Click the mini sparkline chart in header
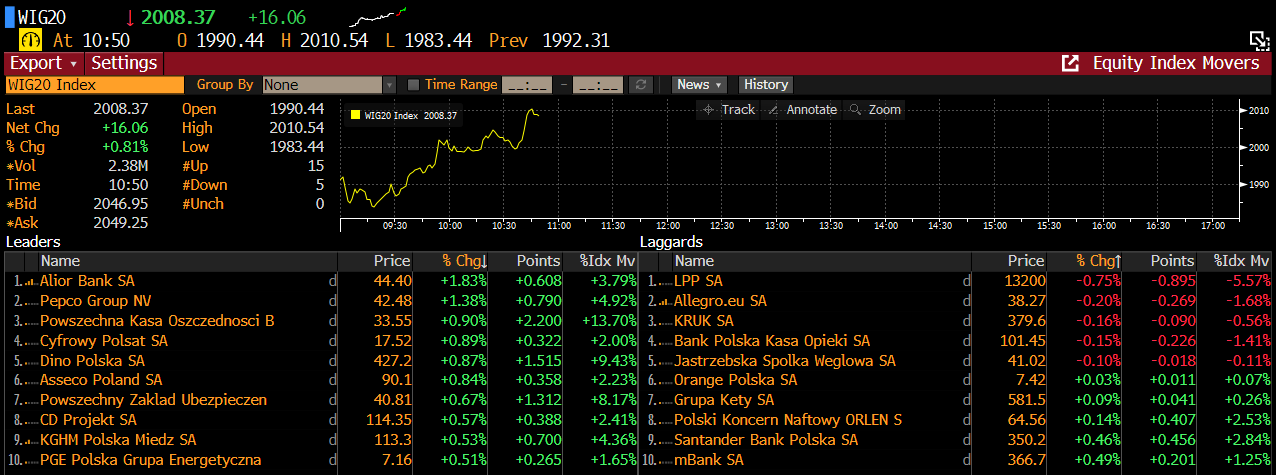 pyautogui.click(x=379, y=15)
